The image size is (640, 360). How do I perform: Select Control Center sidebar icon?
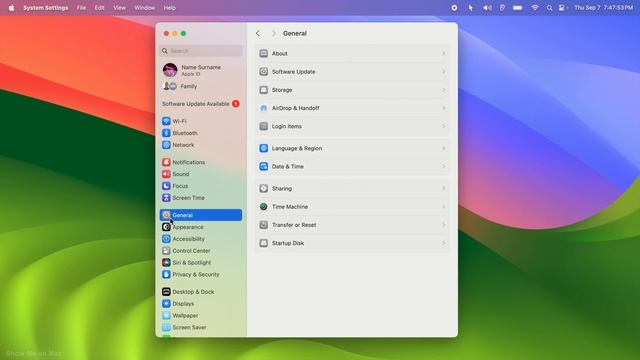[x=166, y=251]
